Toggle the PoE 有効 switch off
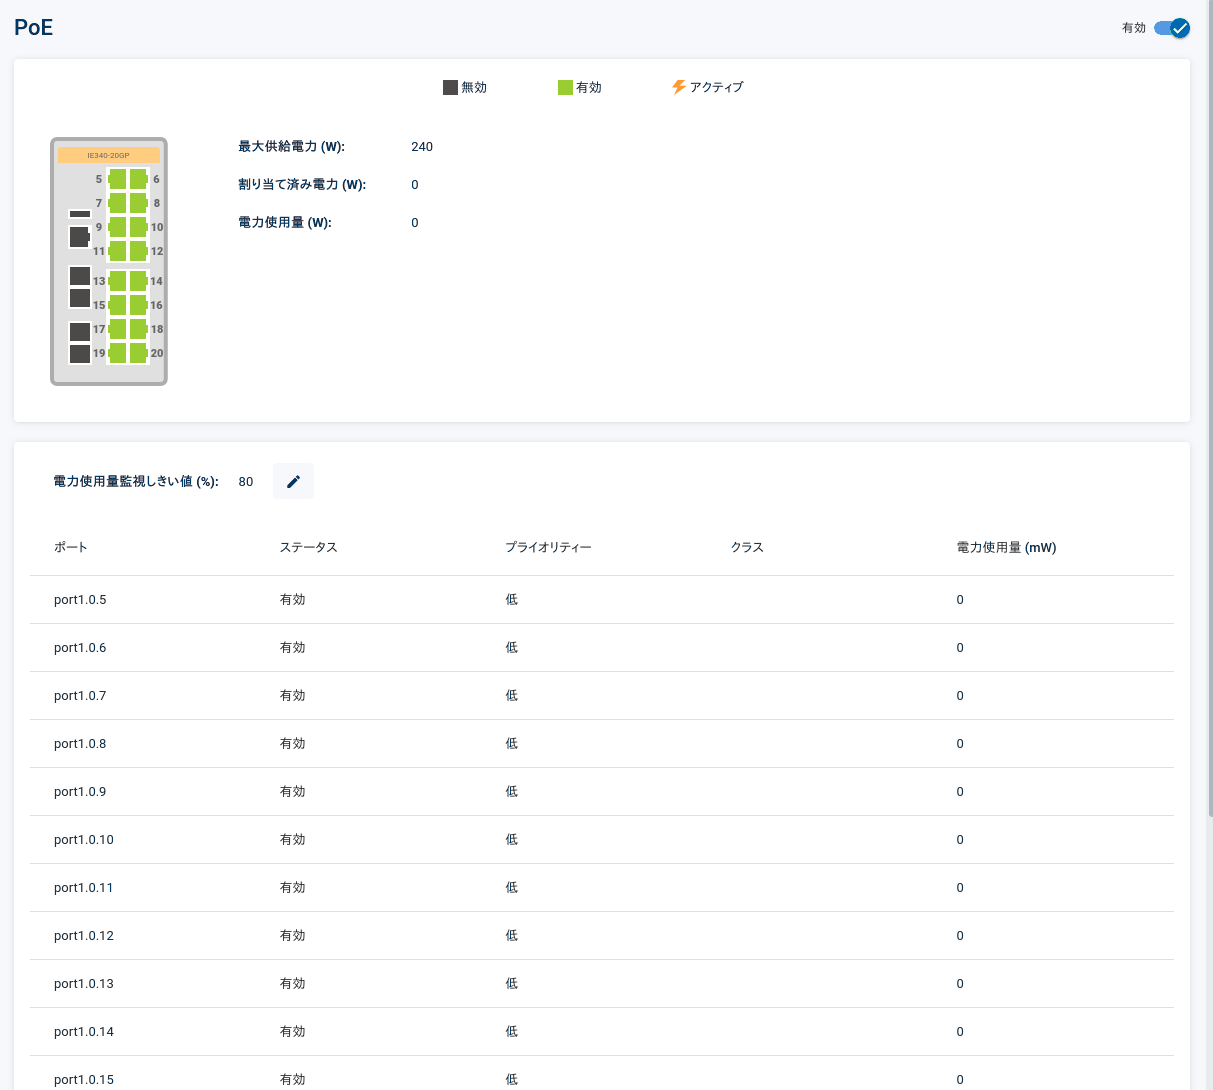 point(1171,28)
